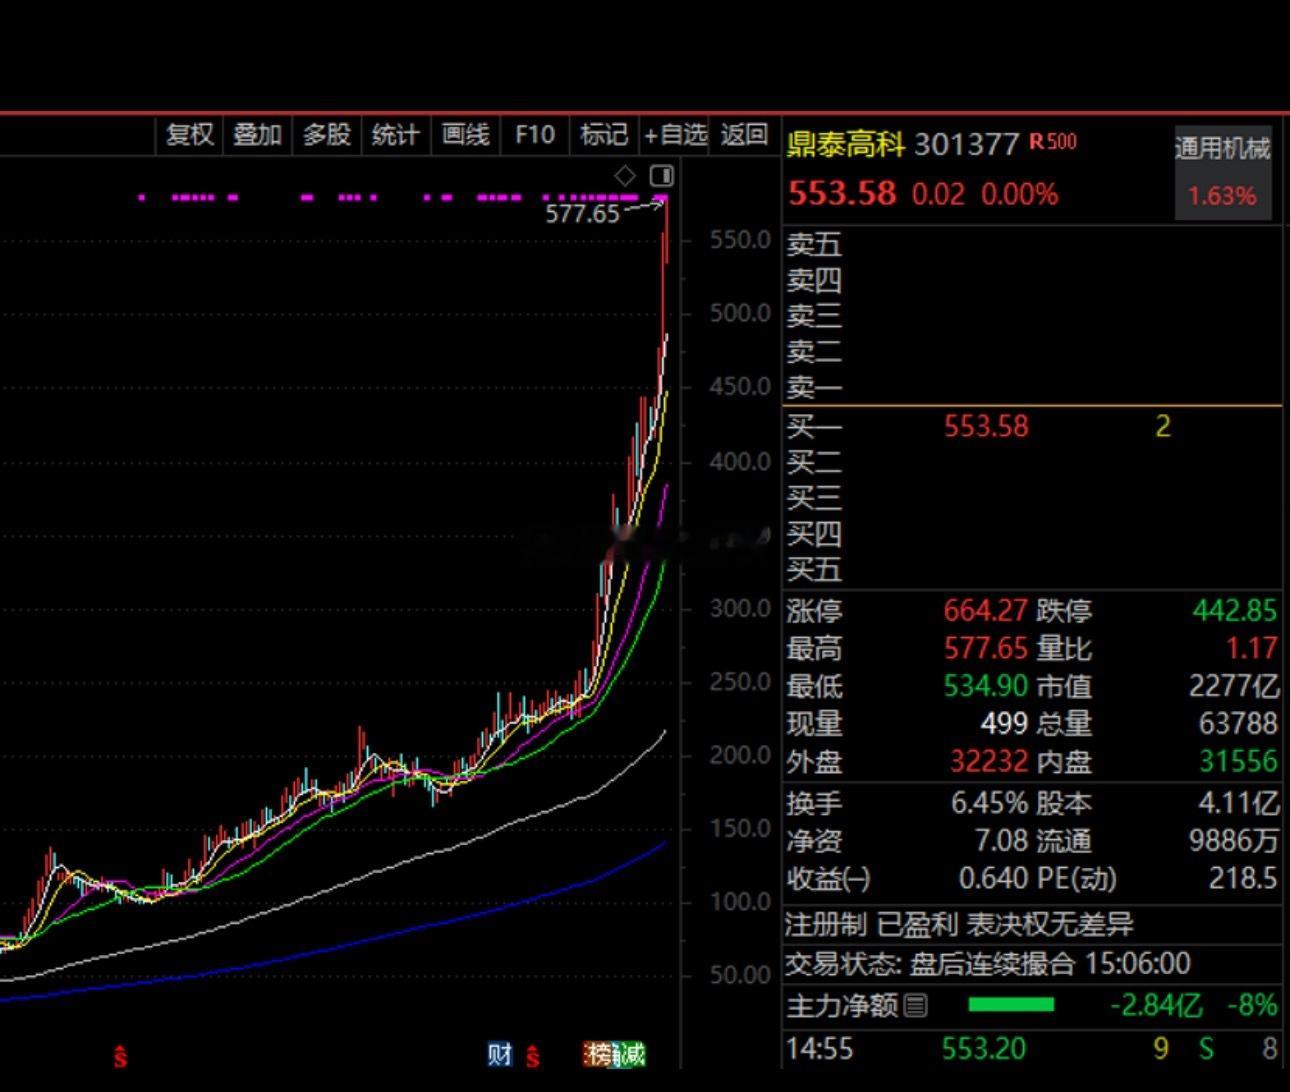This screenshot has height=1092, width=1290.
Task: Click the 300.0 price axis label
Action: click(x=740, y=608)
